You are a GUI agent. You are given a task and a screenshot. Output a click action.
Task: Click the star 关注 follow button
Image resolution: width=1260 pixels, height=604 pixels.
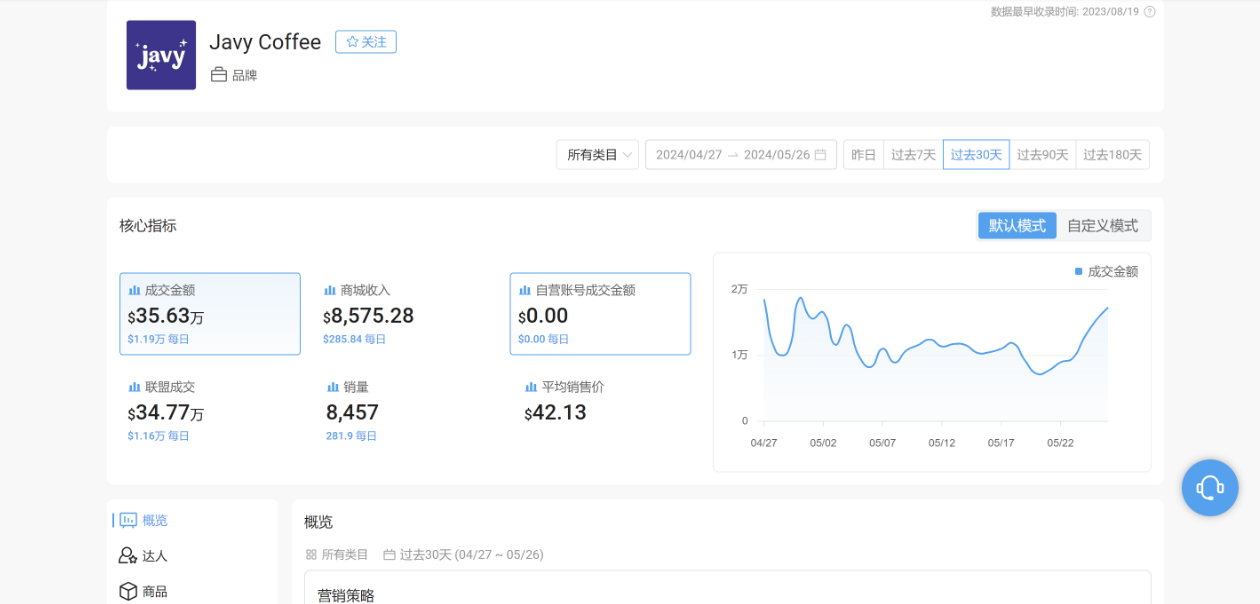tap(366, 42)
